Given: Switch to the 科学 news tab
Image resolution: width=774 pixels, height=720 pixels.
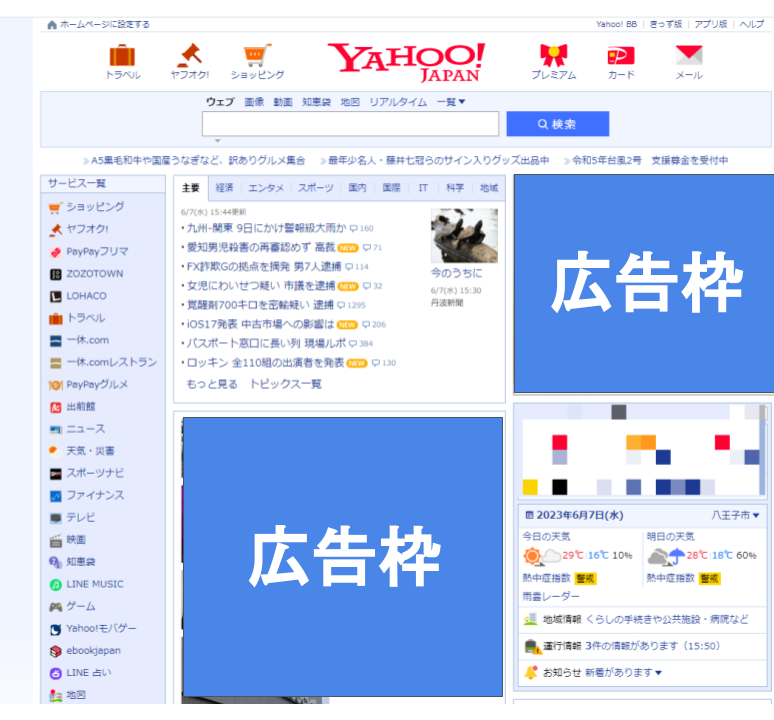Looking at the screenshot, I should (x=455, y=188).
